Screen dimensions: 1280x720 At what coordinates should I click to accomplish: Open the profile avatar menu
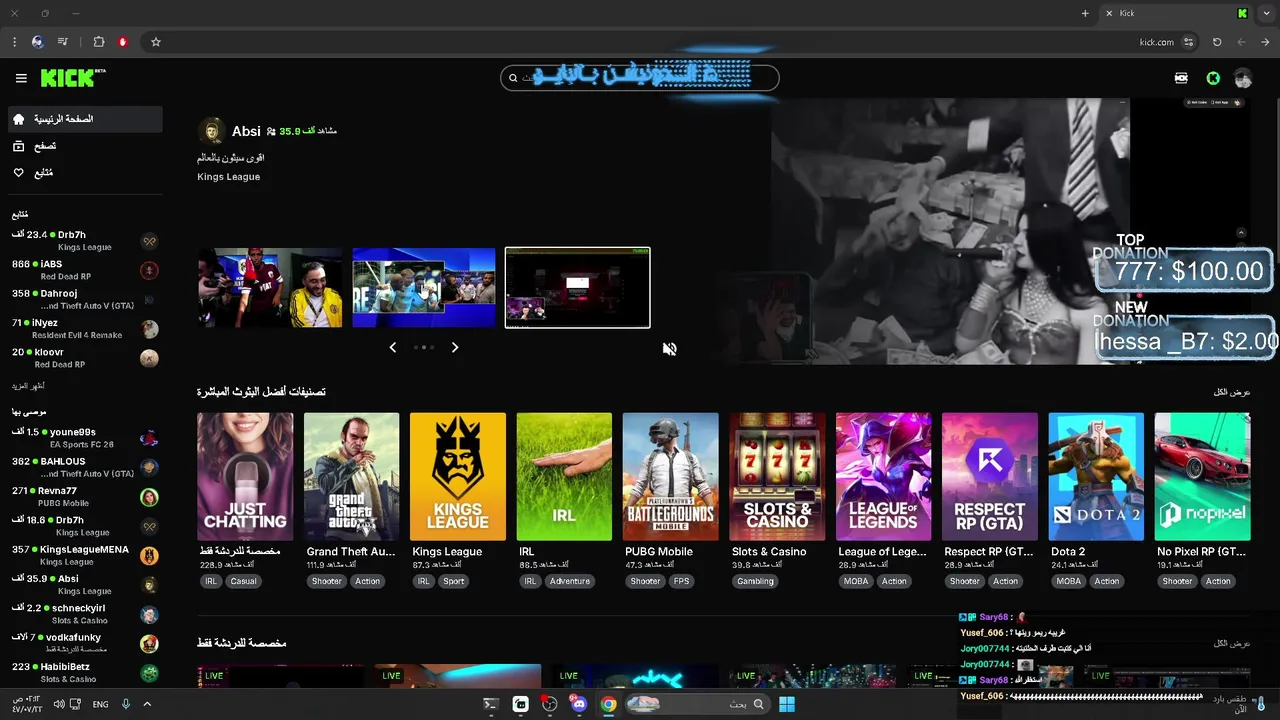pos(1243,78)
